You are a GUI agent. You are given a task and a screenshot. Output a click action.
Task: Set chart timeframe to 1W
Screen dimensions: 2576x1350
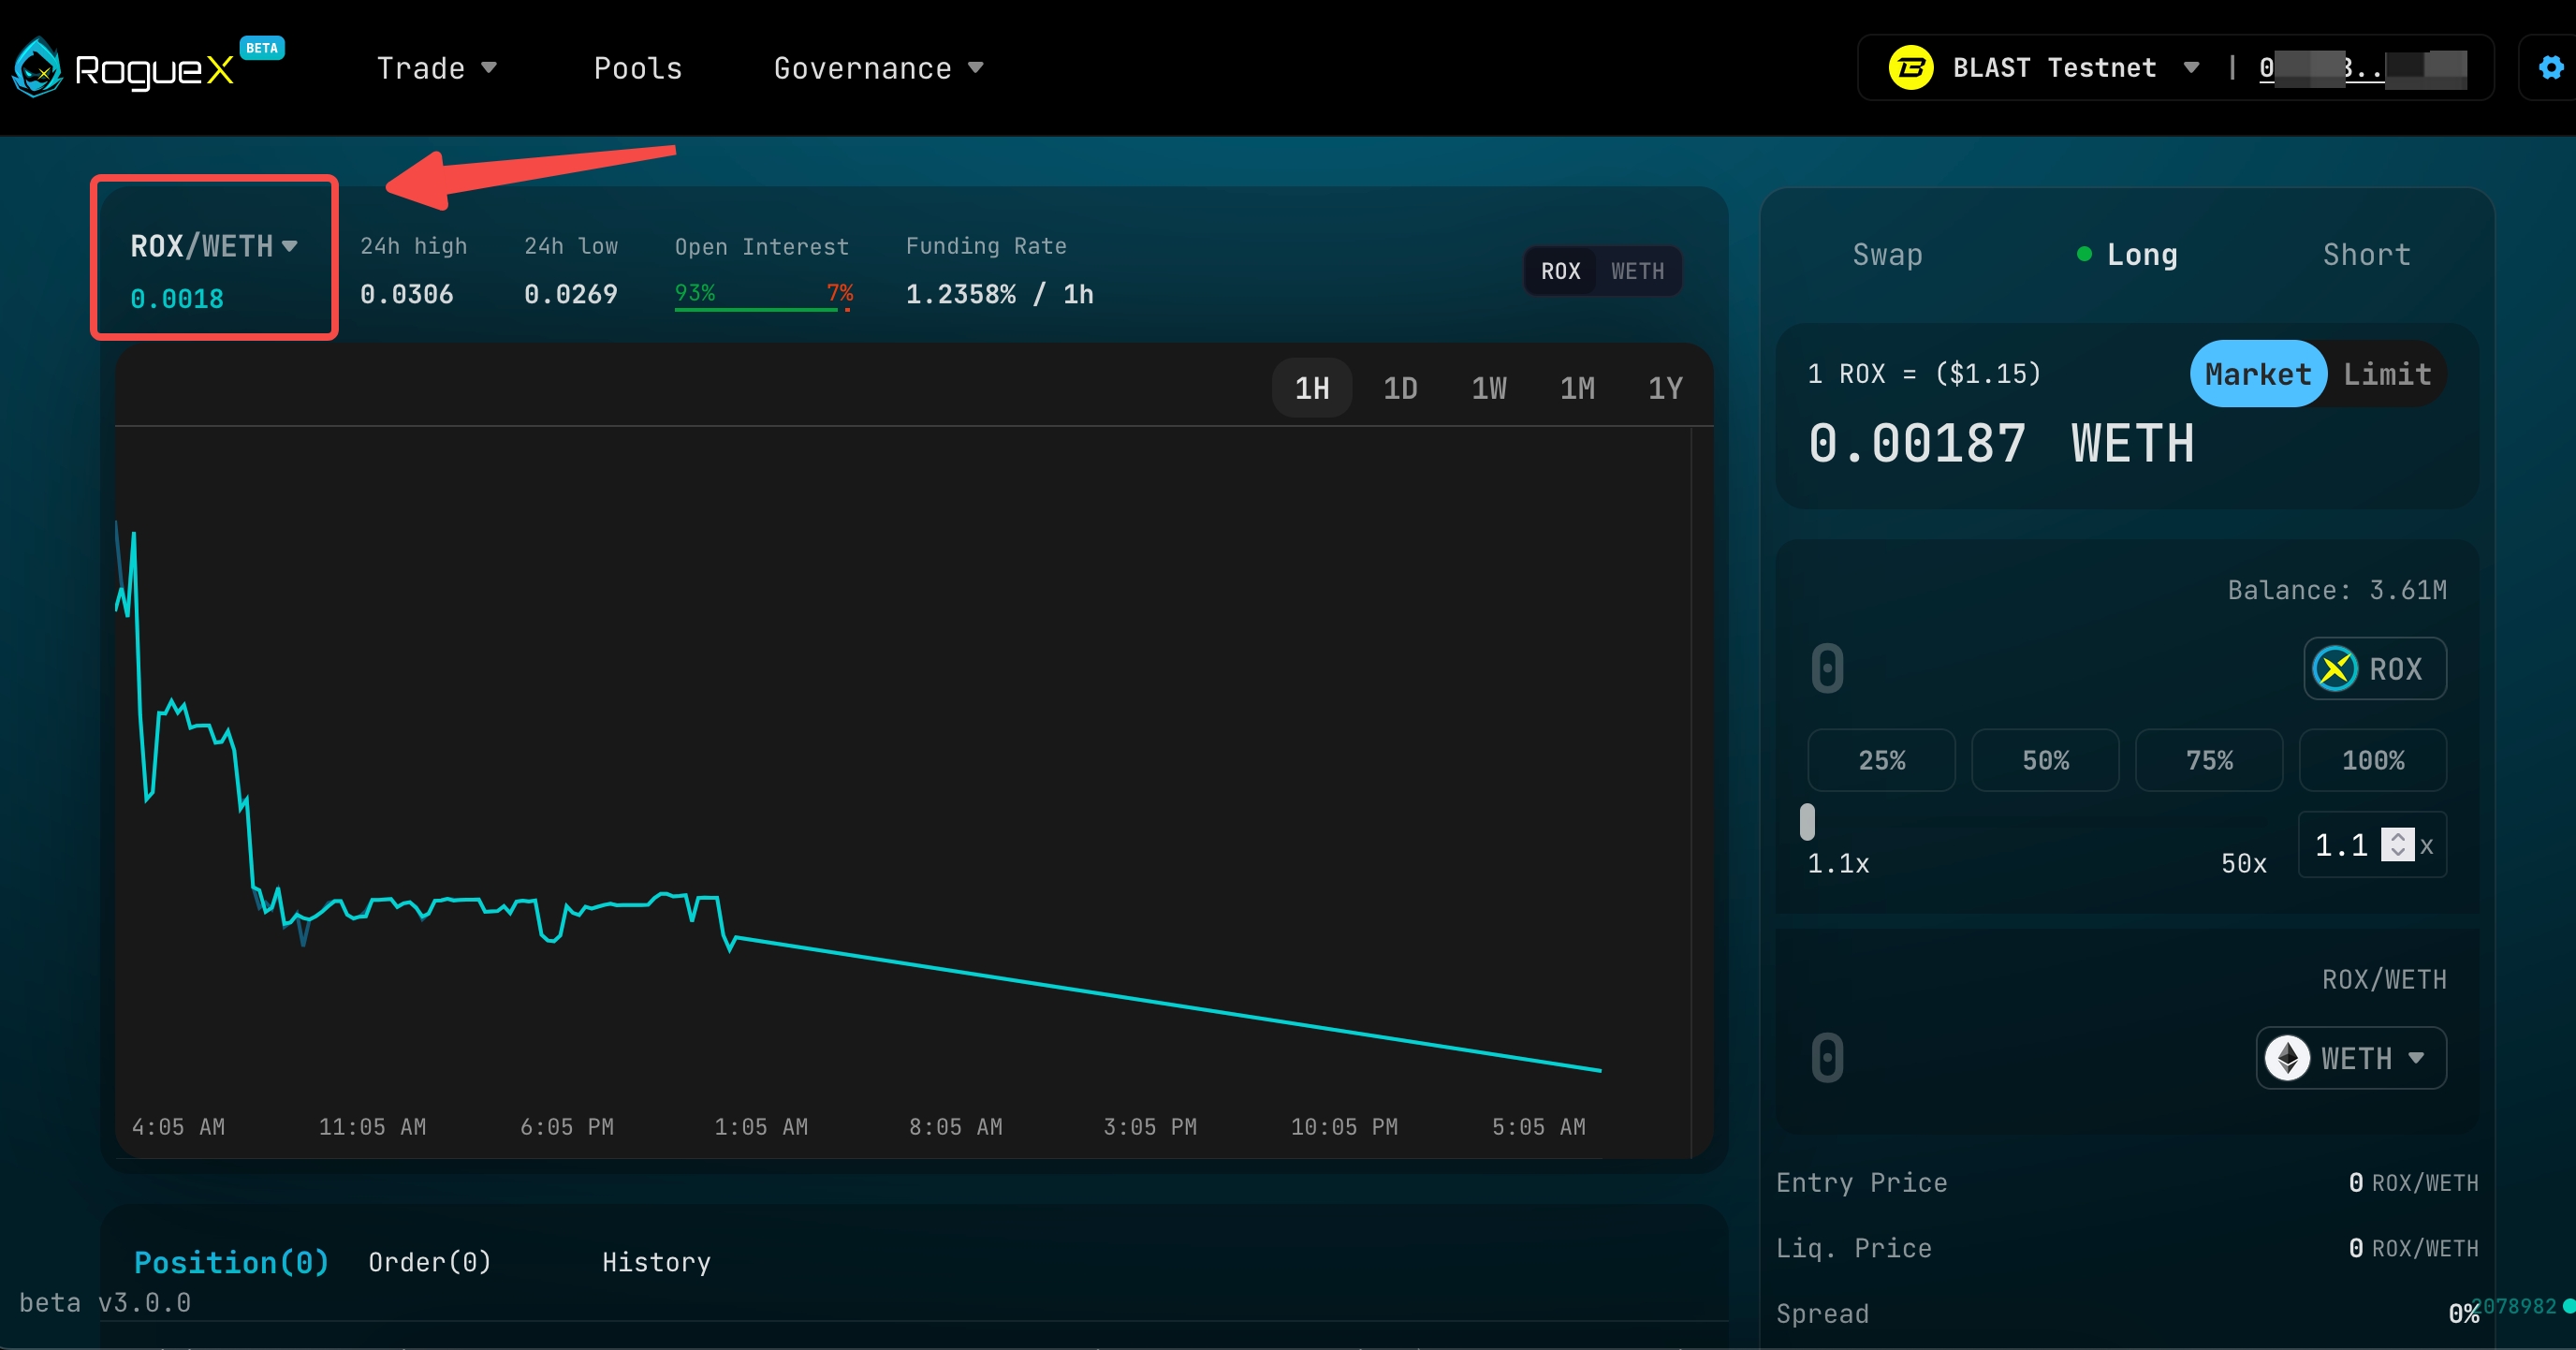coord(1488,388)
